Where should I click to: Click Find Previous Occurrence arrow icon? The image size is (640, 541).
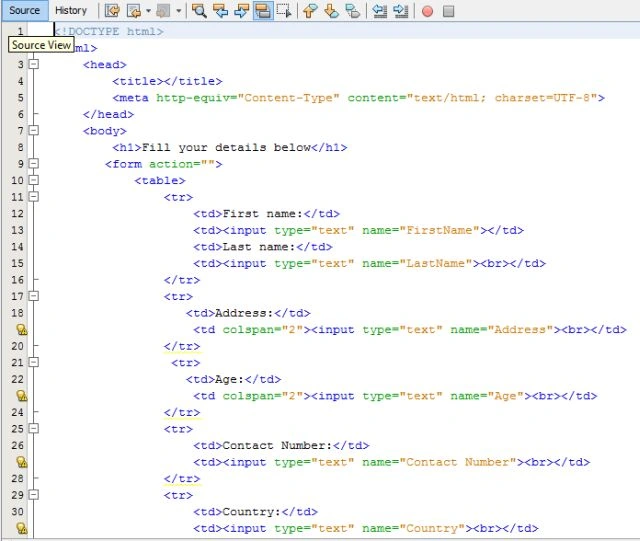(220, 11)
